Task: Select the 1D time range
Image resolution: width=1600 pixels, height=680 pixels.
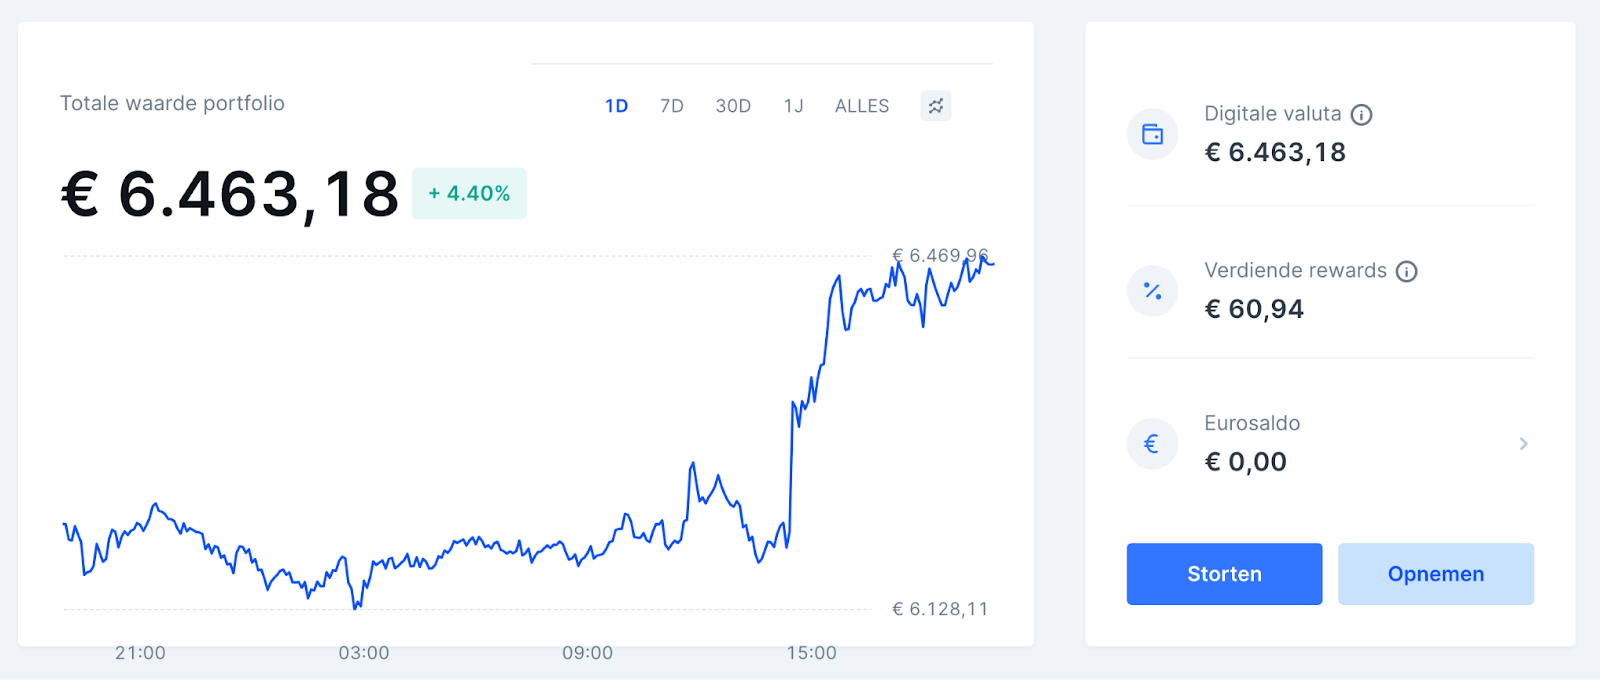Action: pyautogui.click(x=616, y=106)
